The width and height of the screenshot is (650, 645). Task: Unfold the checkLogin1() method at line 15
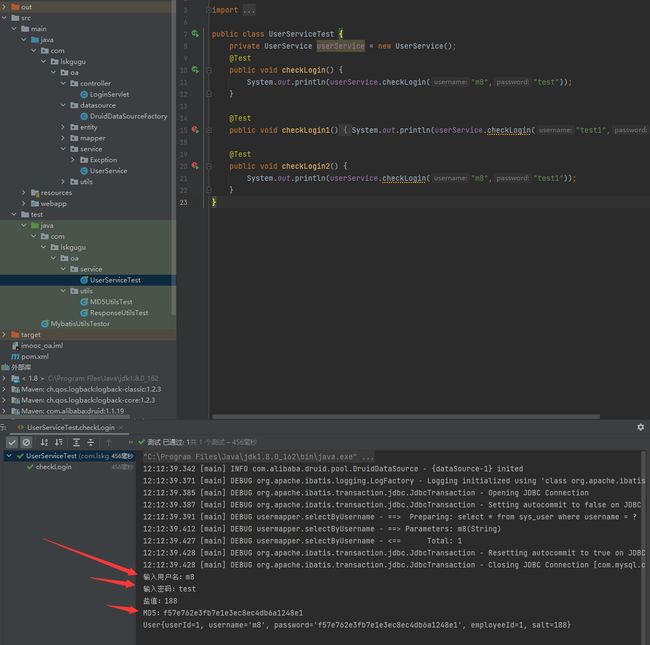[209, 130]
